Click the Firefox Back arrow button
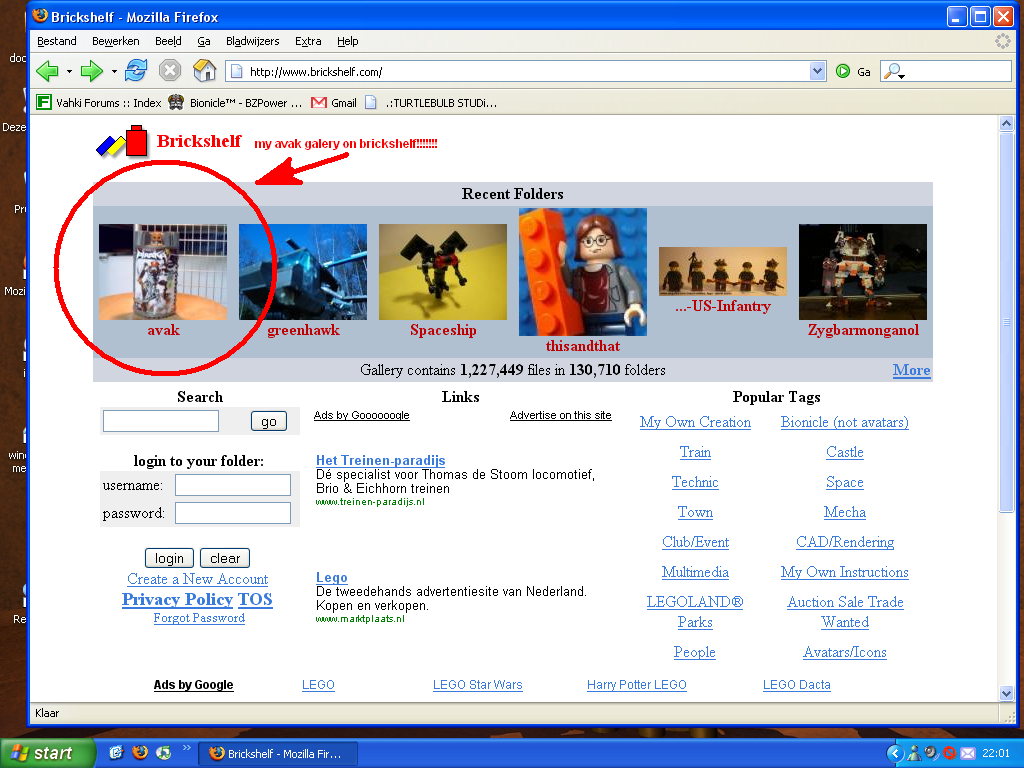Image resolution: width=1024 pixels, height=768 pixels. (x=47, y=71)
